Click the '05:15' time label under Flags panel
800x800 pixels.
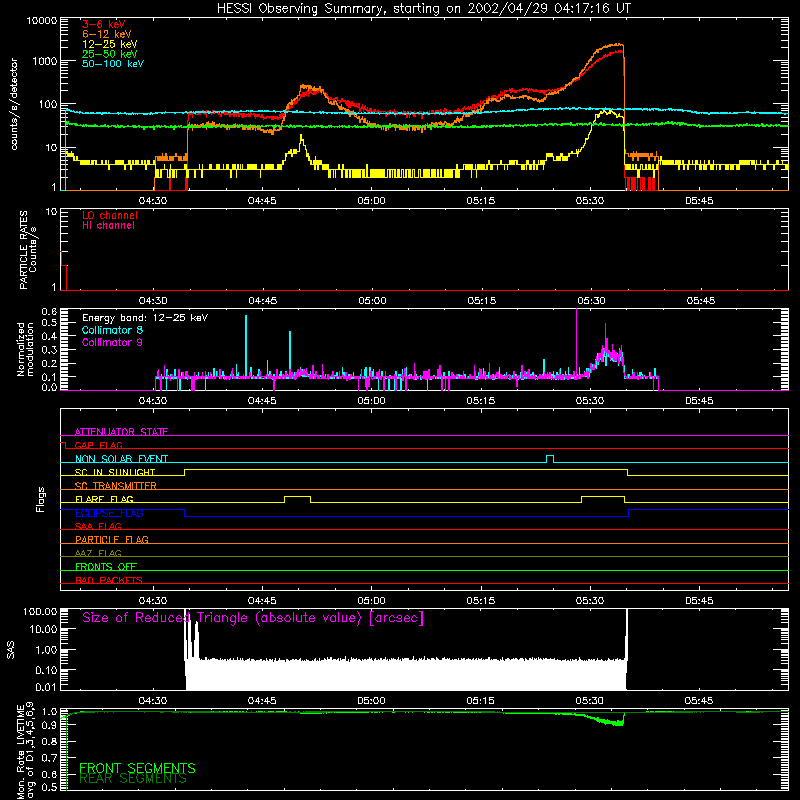click(x=481, y=601)
